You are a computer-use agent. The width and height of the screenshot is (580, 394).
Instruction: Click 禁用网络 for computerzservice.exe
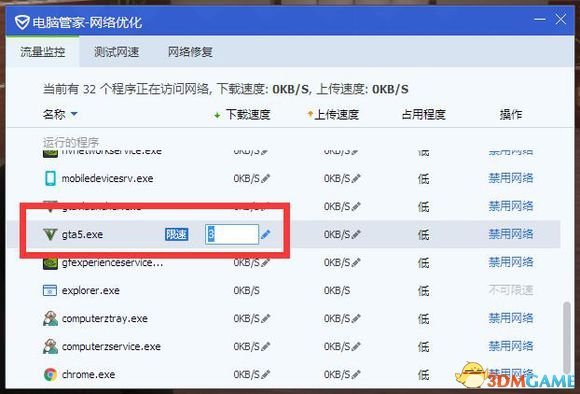[510, 346]
